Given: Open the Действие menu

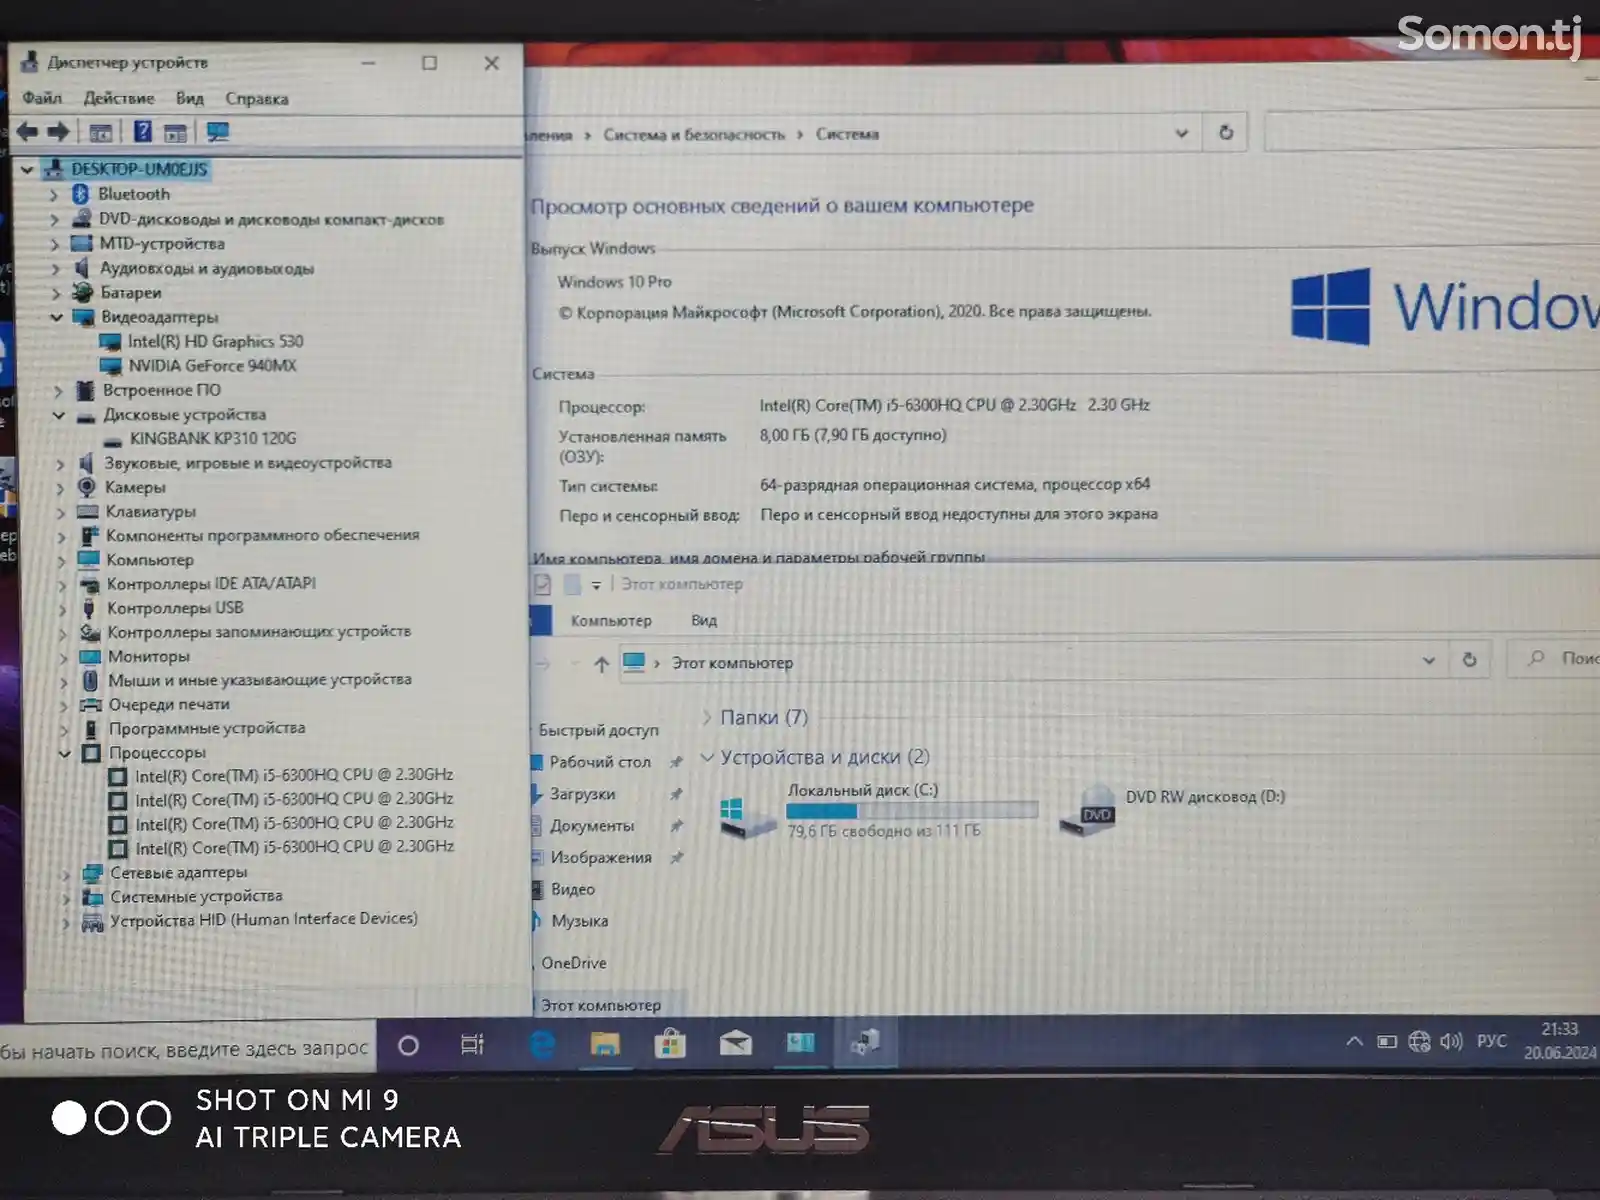Looking at the screenshot, I should (x=119, y=98).
